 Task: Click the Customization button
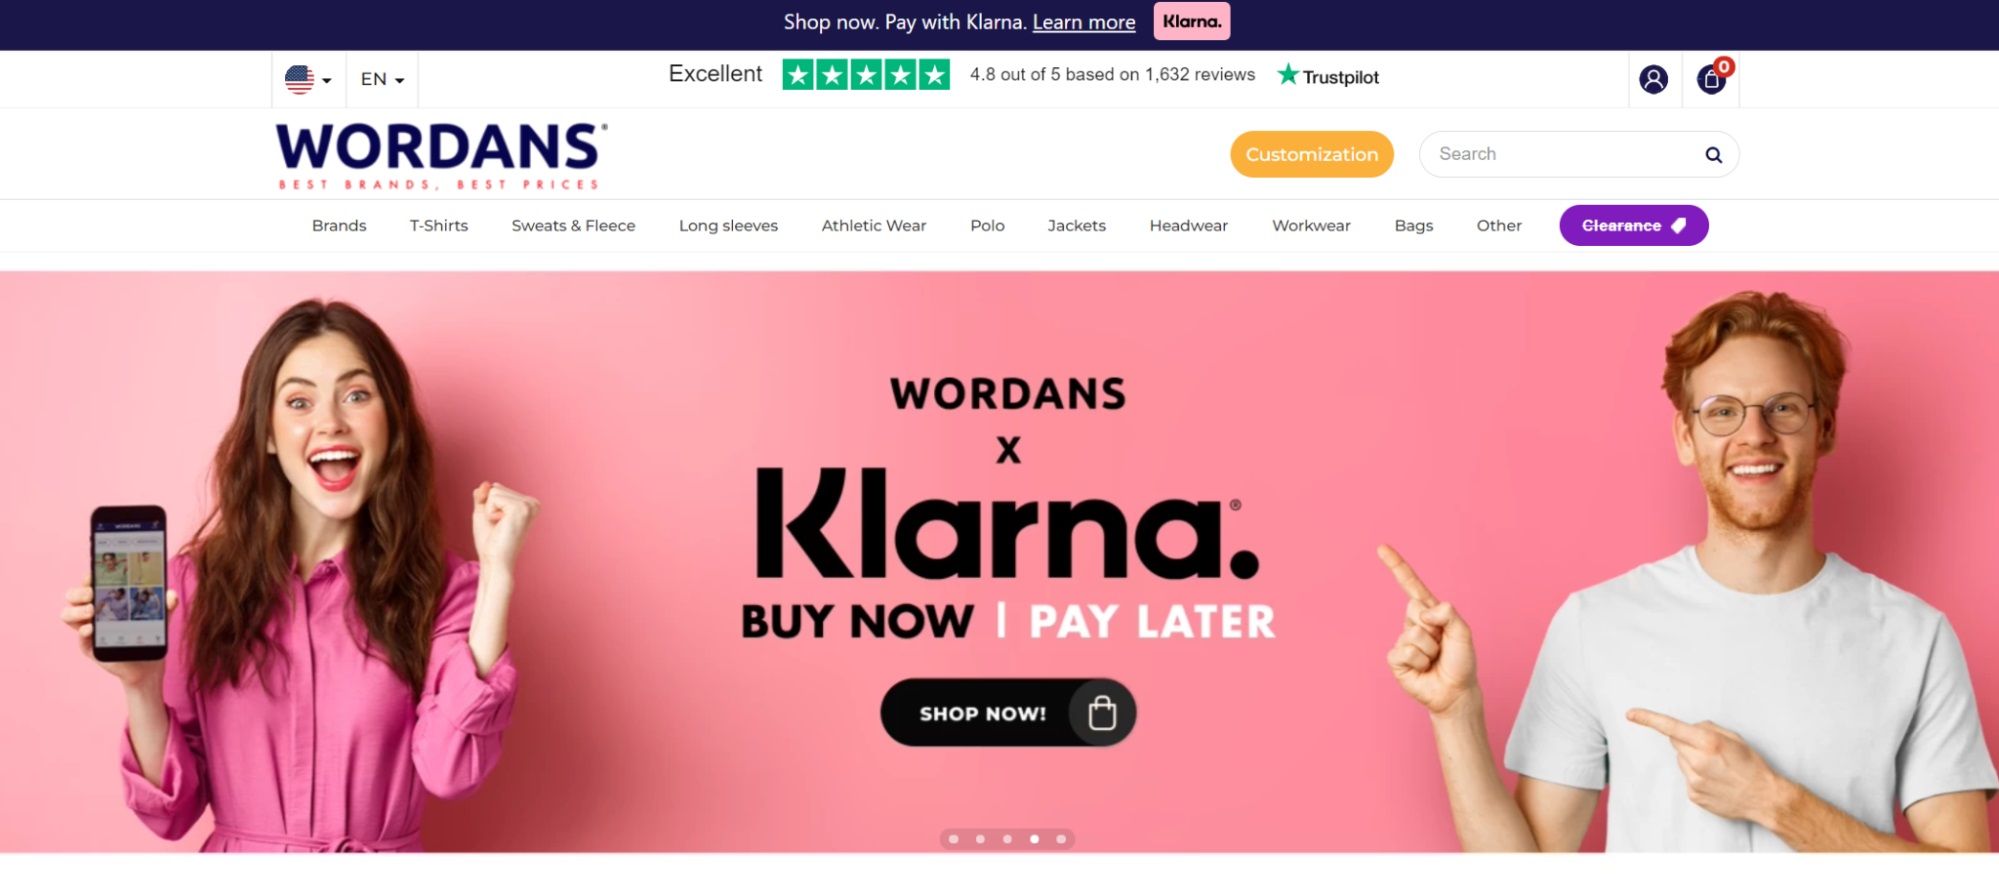(1311, 154)
